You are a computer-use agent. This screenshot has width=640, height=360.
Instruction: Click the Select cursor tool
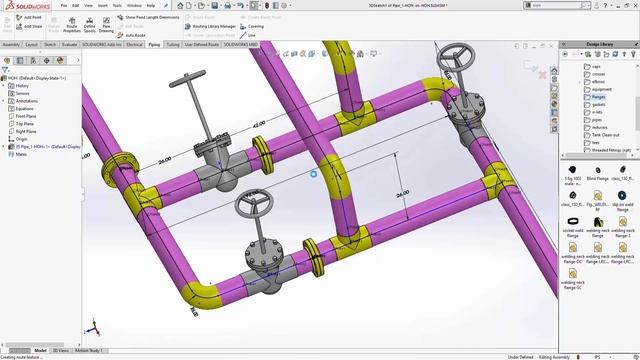pos(254,5)
